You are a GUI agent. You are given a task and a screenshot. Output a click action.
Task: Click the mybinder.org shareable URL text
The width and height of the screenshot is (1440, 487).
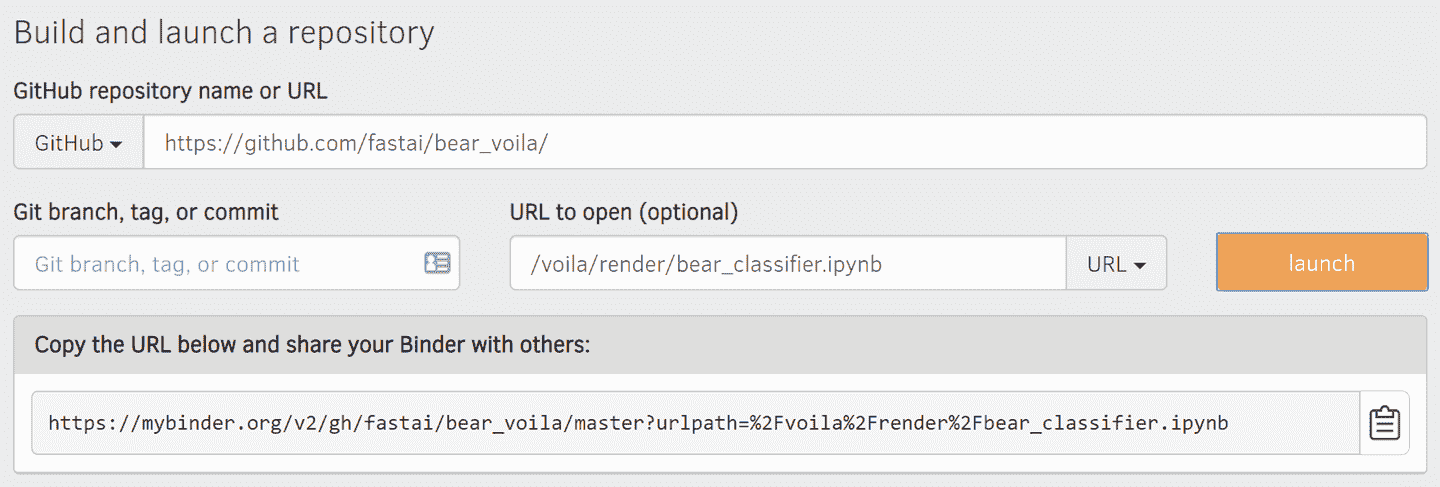638,423
